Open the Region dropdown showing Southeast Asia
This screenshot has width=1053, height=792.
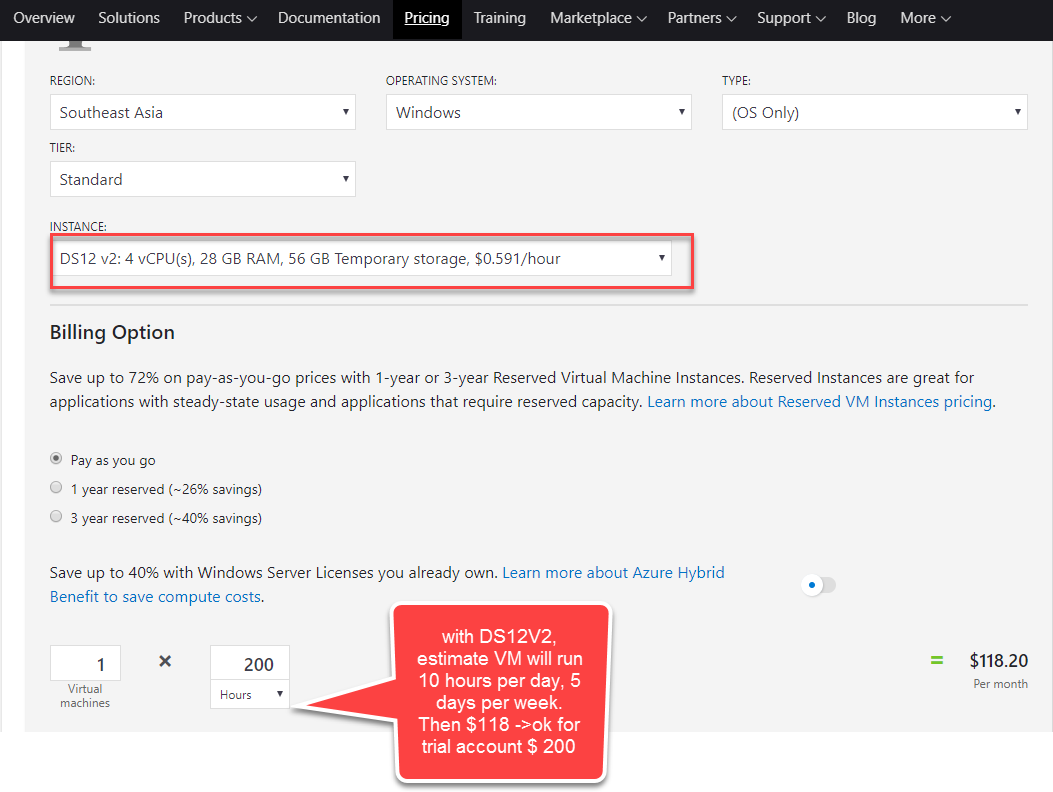203,112
